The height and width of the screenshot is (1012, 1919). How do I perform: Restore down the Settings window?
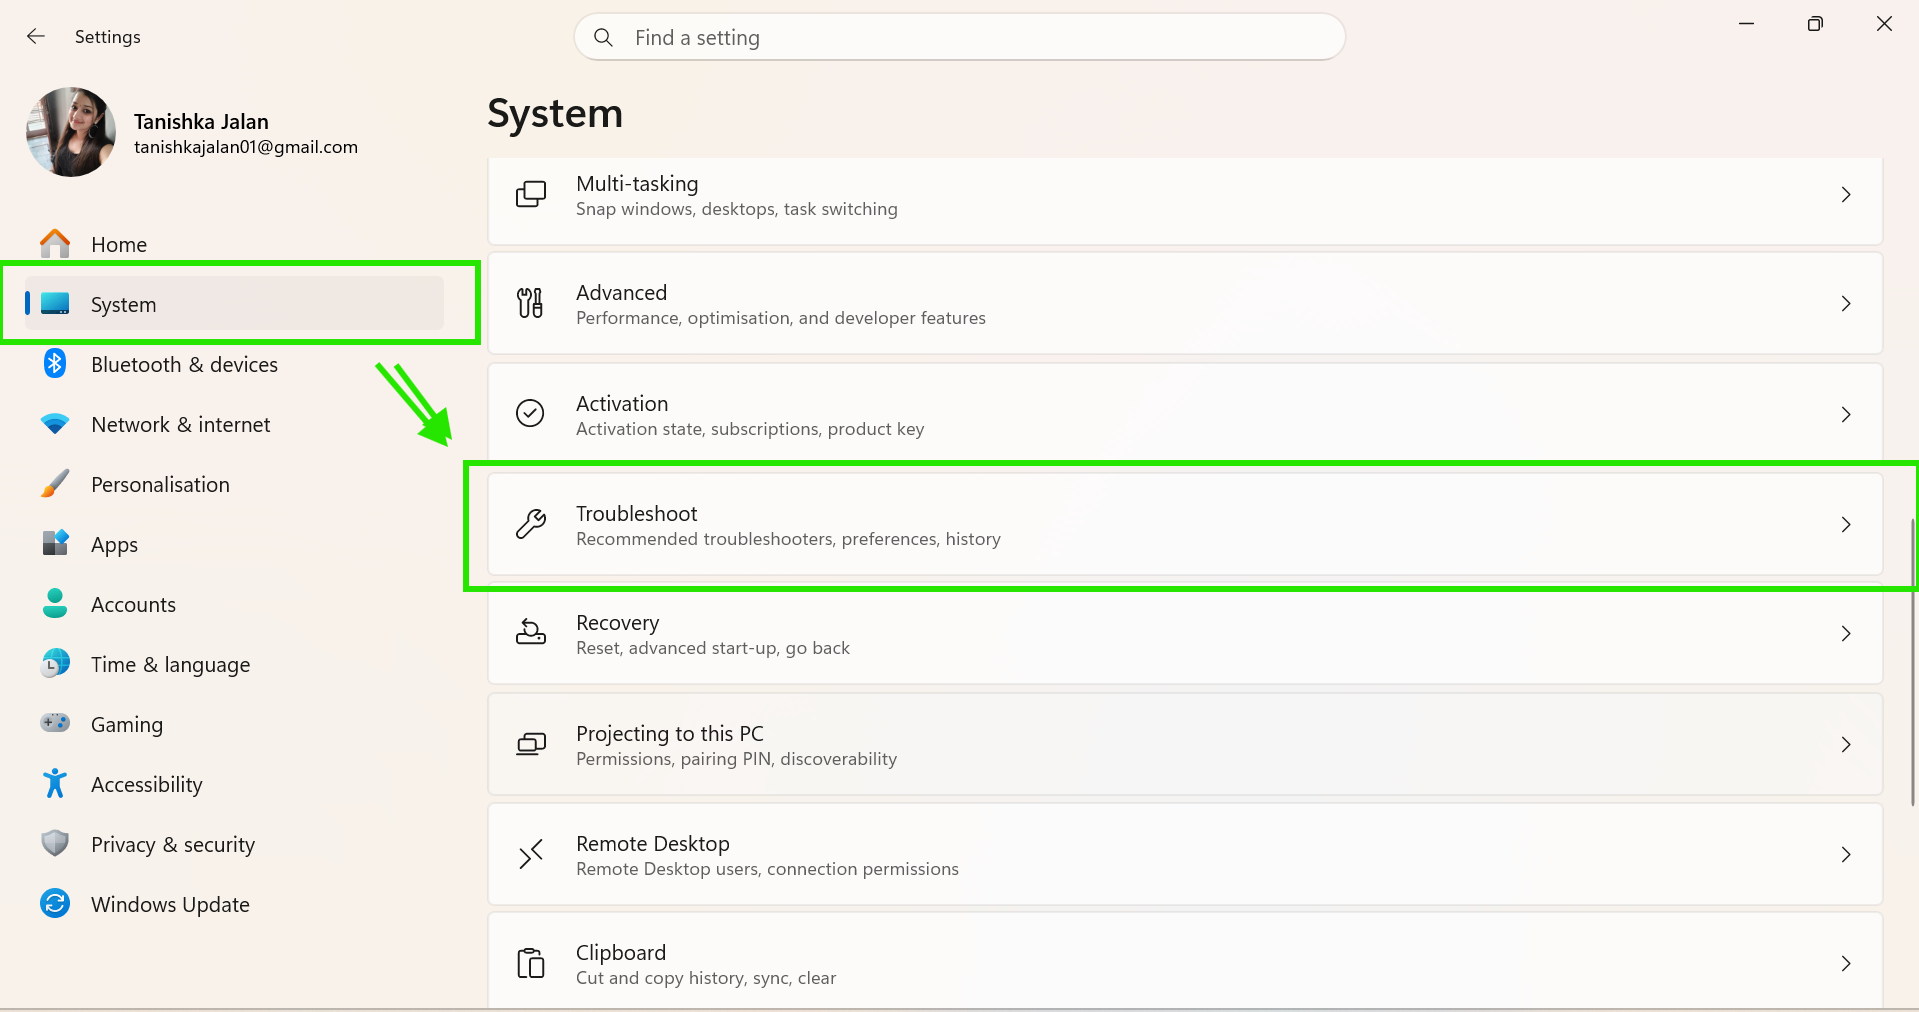(x=1815, y=23)
